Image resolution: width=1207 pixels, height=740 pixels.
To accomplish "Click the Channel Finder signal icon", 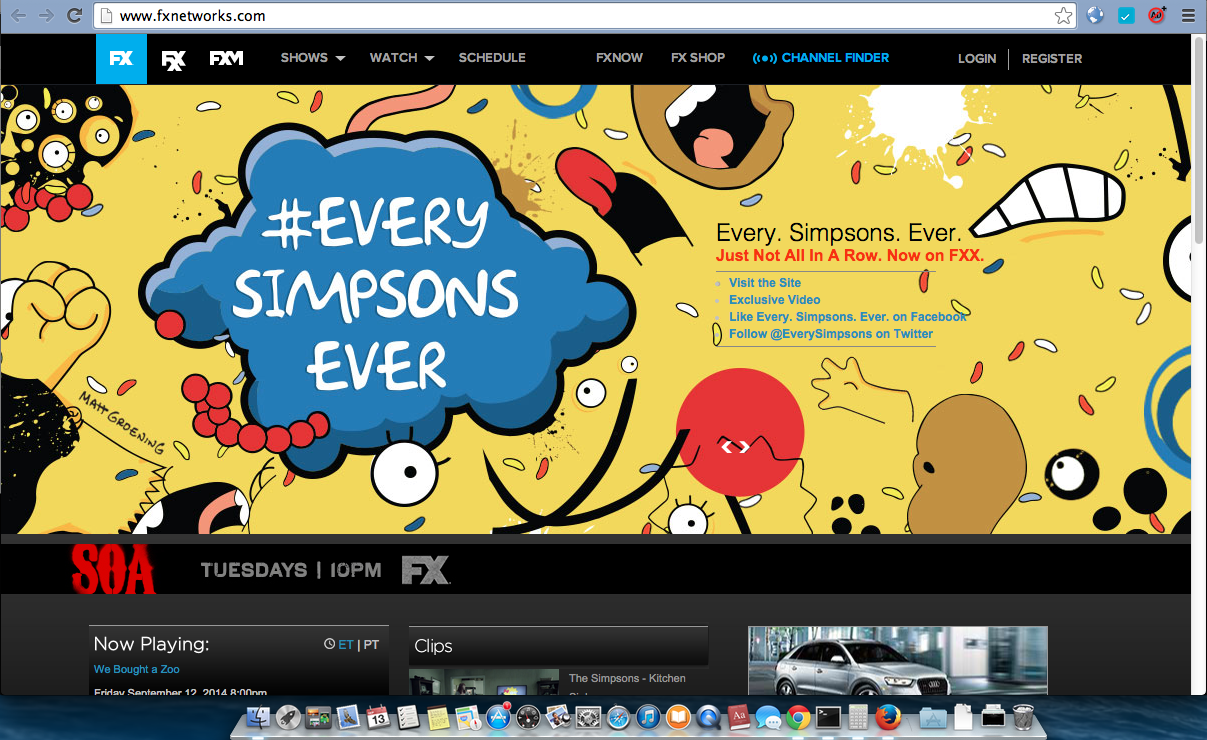I will 764,58.
